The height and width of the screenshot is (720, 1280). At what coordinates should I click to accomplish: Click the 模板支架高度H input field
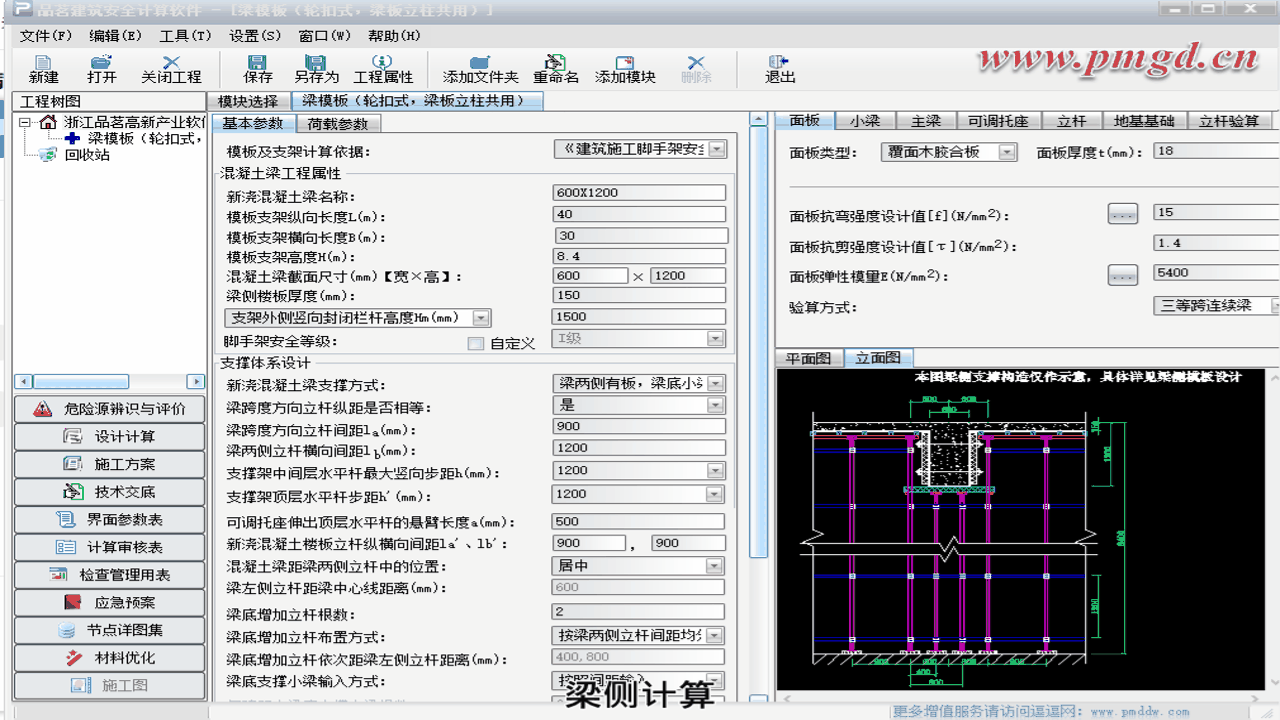639,256
